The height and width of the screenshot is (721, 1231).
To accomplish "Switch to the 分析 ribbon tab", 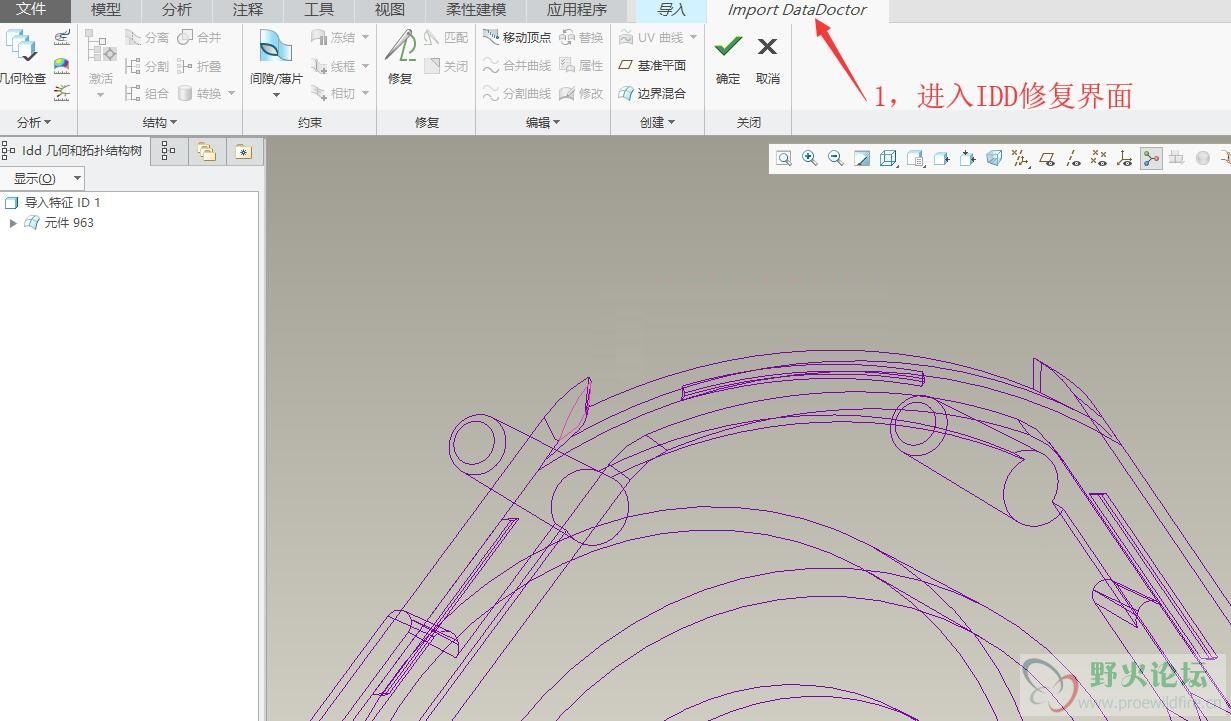I will tap(177, 10).
